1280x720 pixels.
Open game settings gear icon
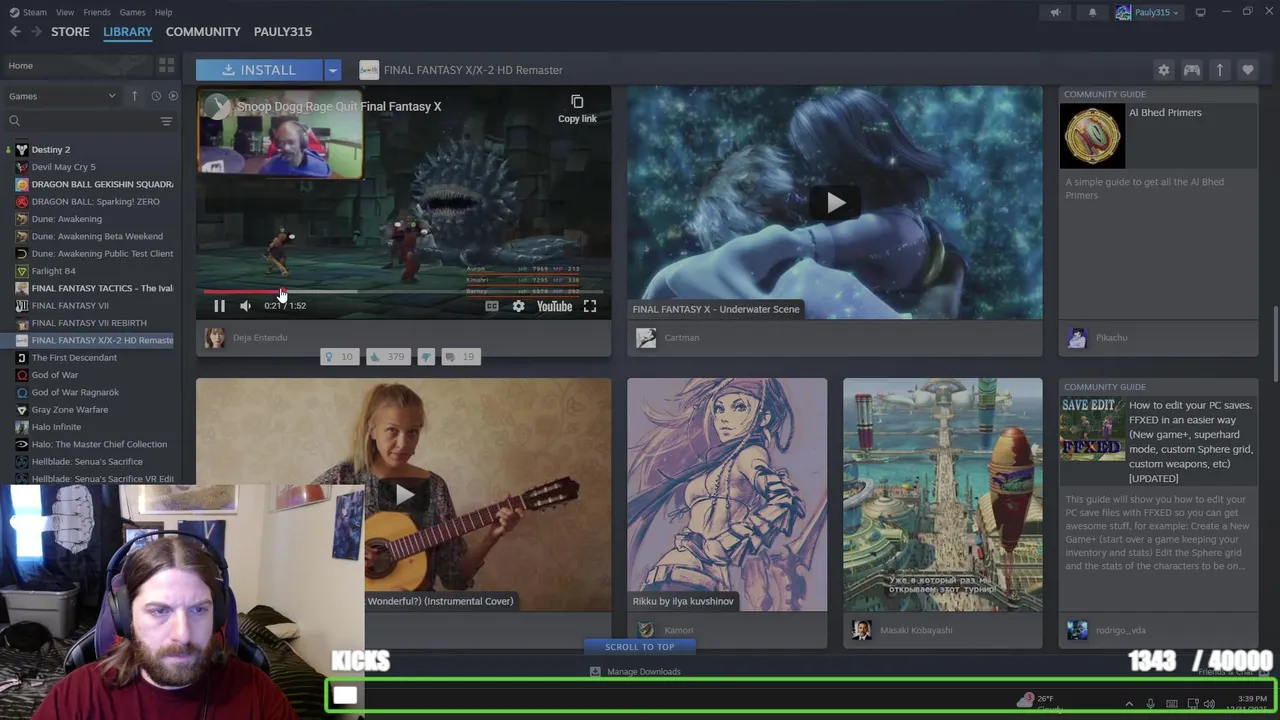pos(1163,70)
